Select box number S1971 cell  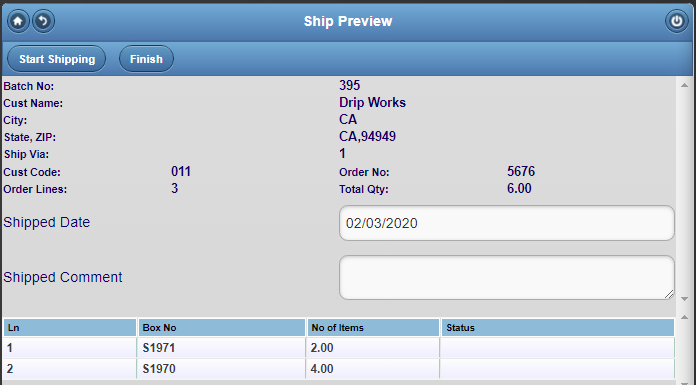tap(221, 348)
